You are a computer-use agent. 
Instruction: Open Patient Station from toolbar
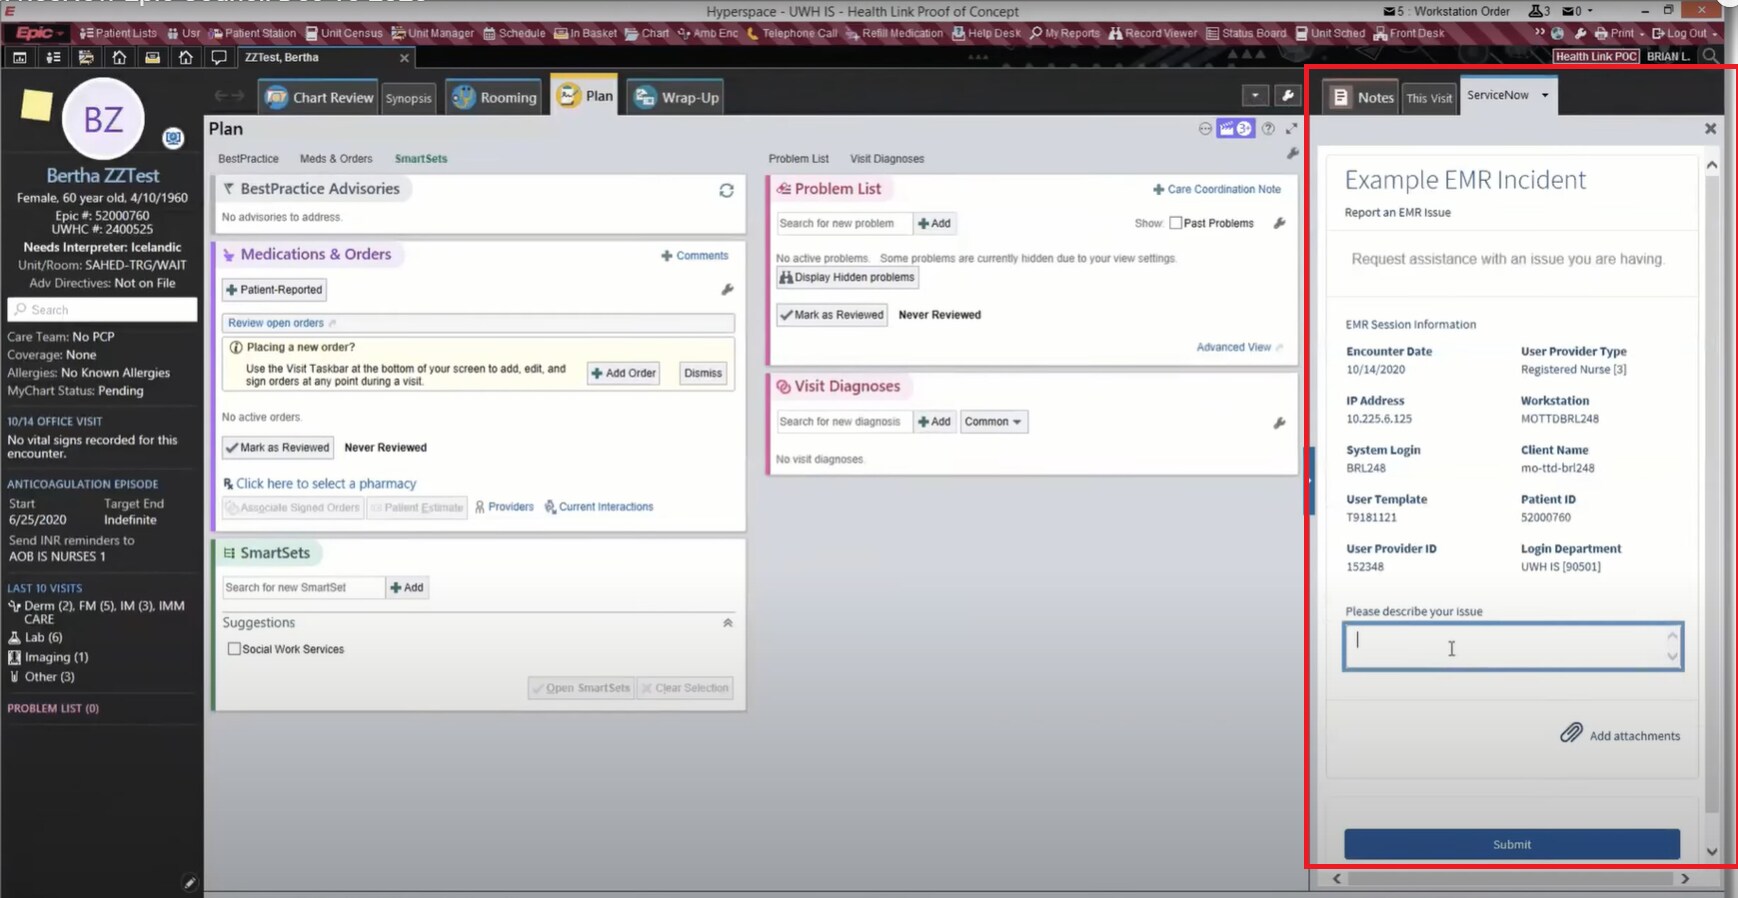tap(252, 33)
